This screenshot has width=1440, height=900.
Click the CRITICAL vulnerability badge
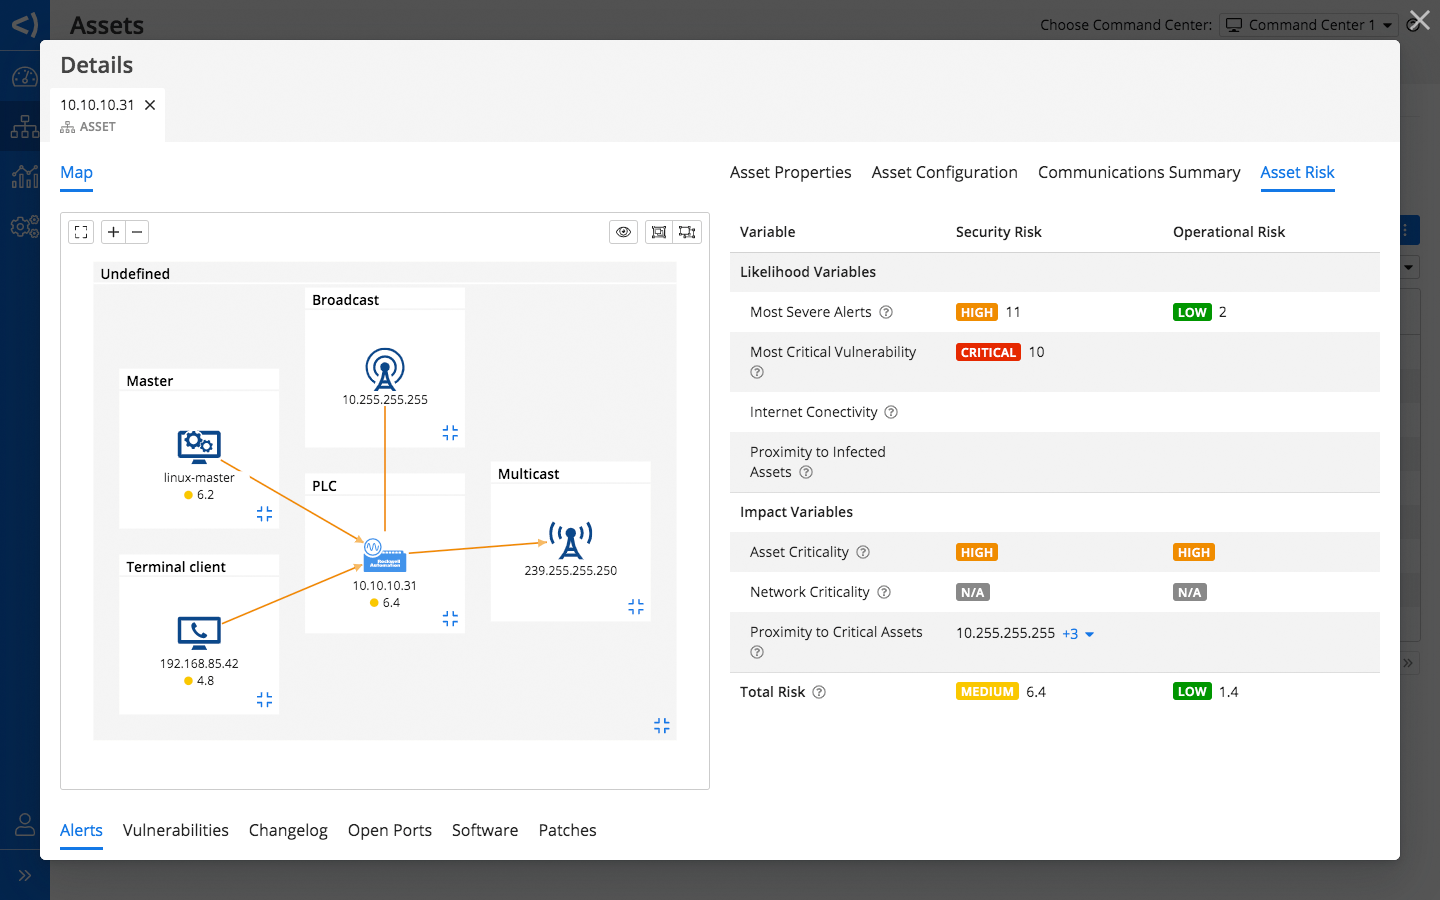point(987,352)
